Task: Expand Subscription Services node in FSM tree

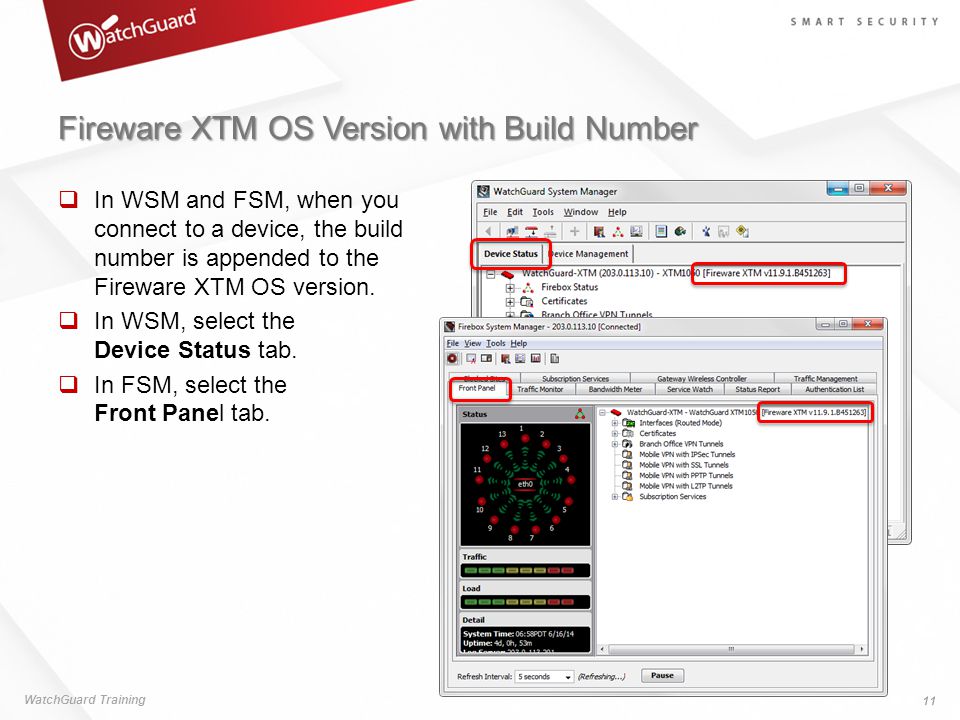Action: pos(615,497)
